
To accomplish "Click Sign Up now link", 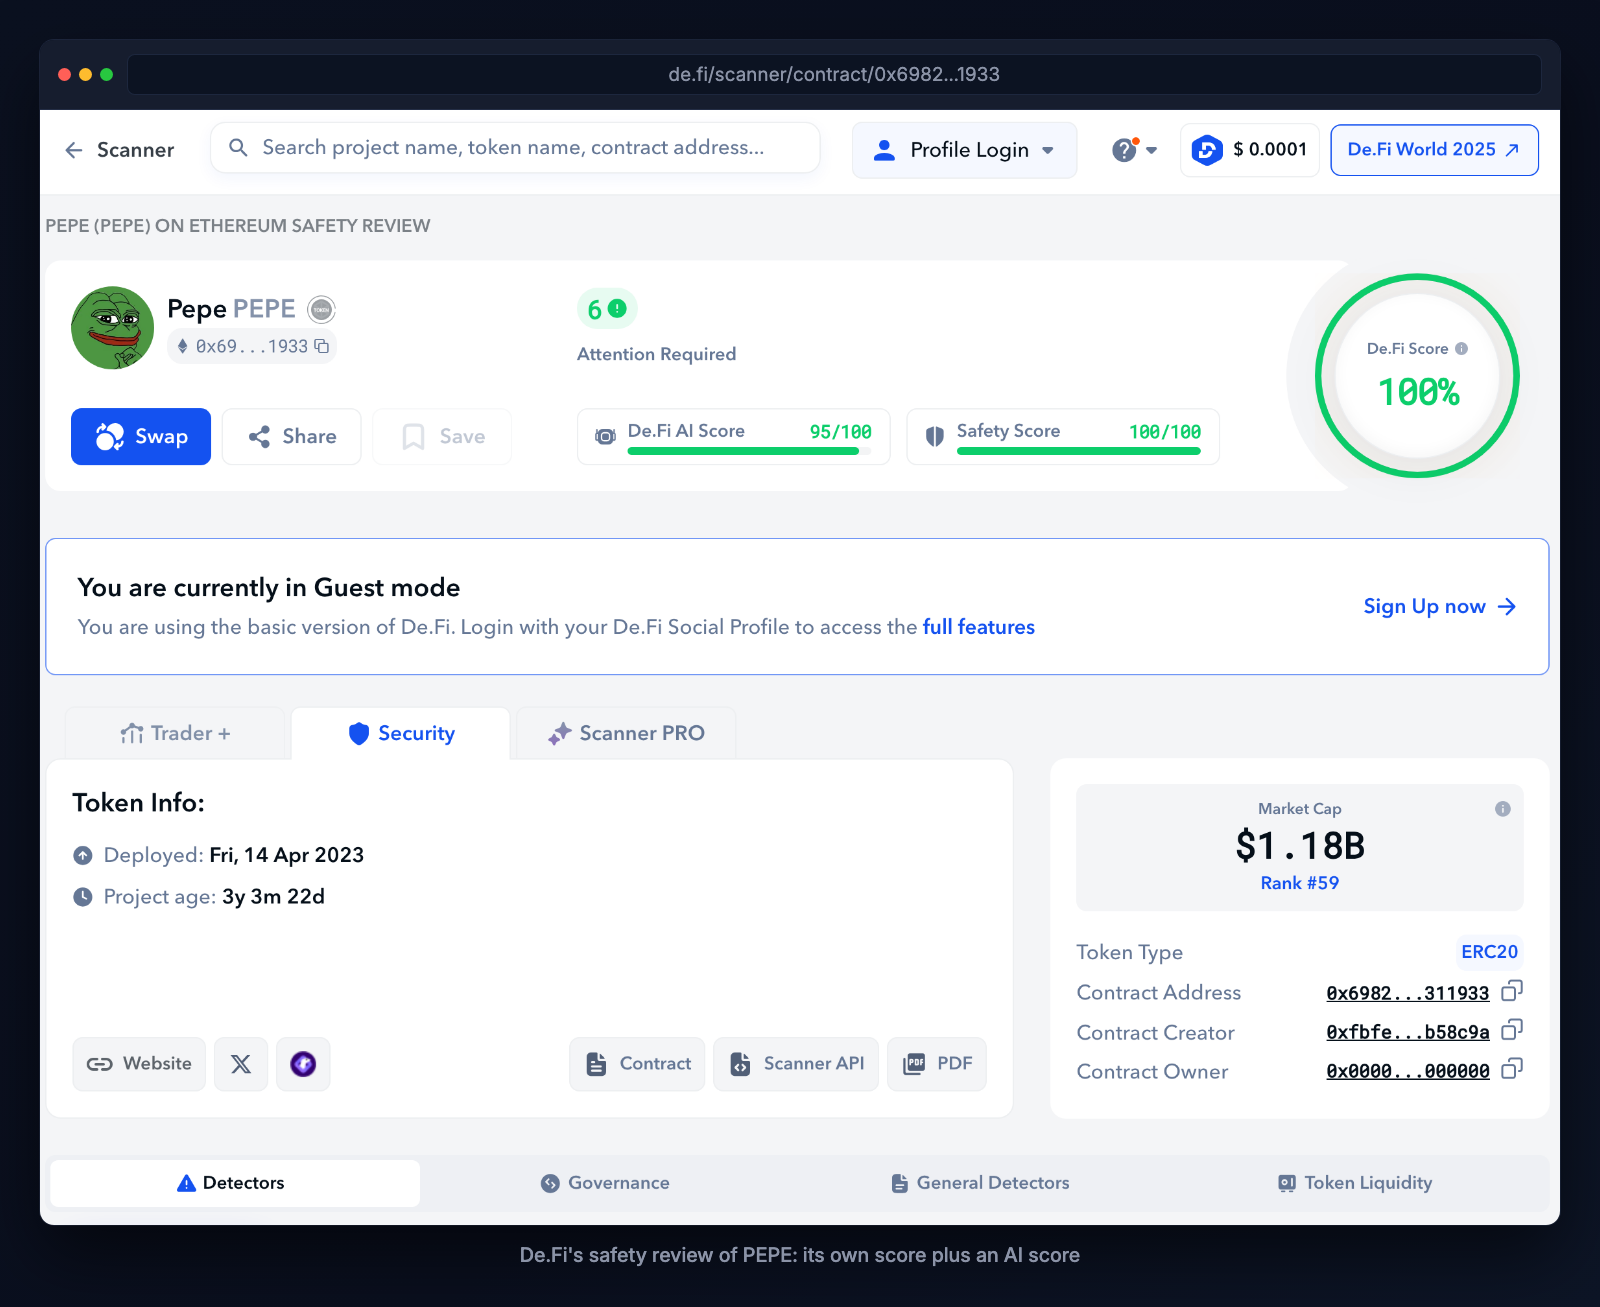I will tap(1440, 607).
